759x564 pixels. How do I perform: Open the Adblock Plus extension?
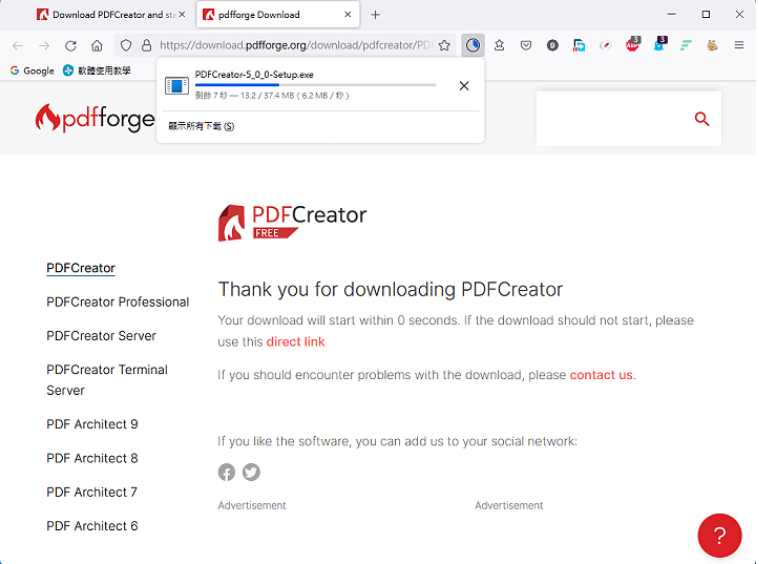pyautogui.click(x=633, y=44)
